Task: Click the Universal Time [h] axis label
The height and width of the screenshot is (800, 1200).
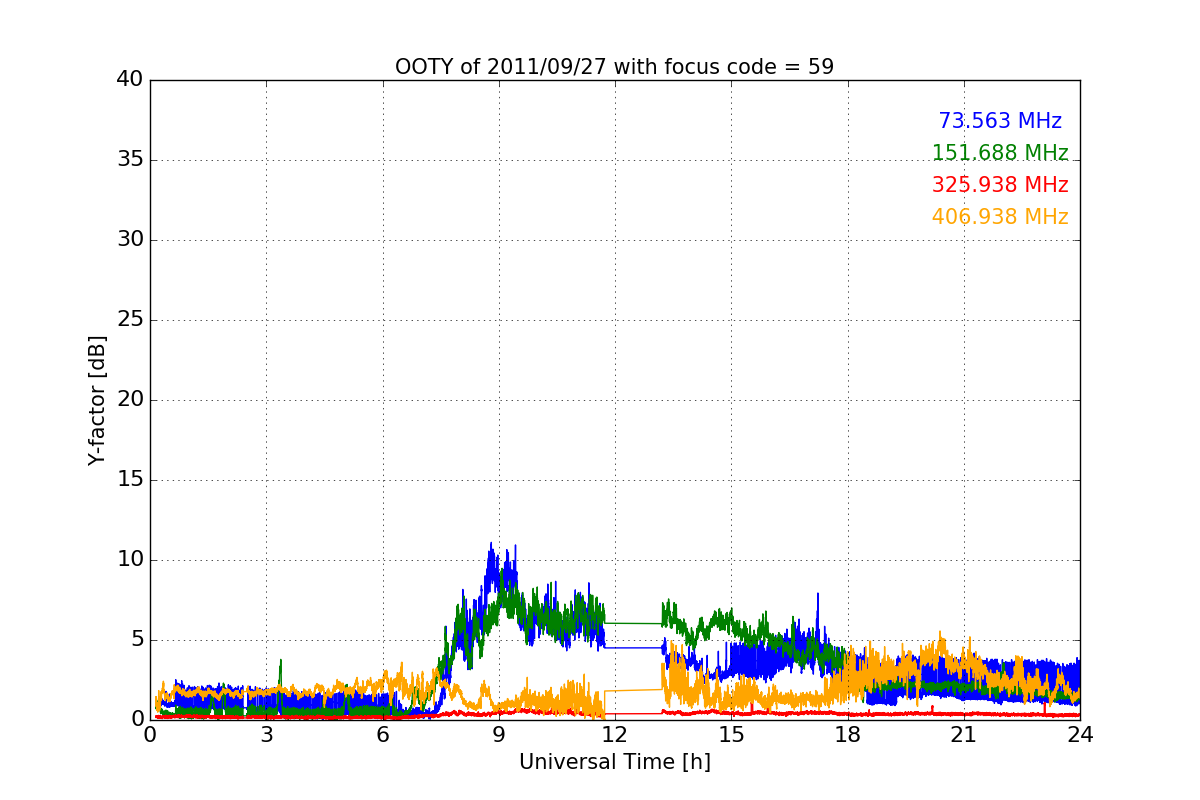Action: [x=614, y=762]
